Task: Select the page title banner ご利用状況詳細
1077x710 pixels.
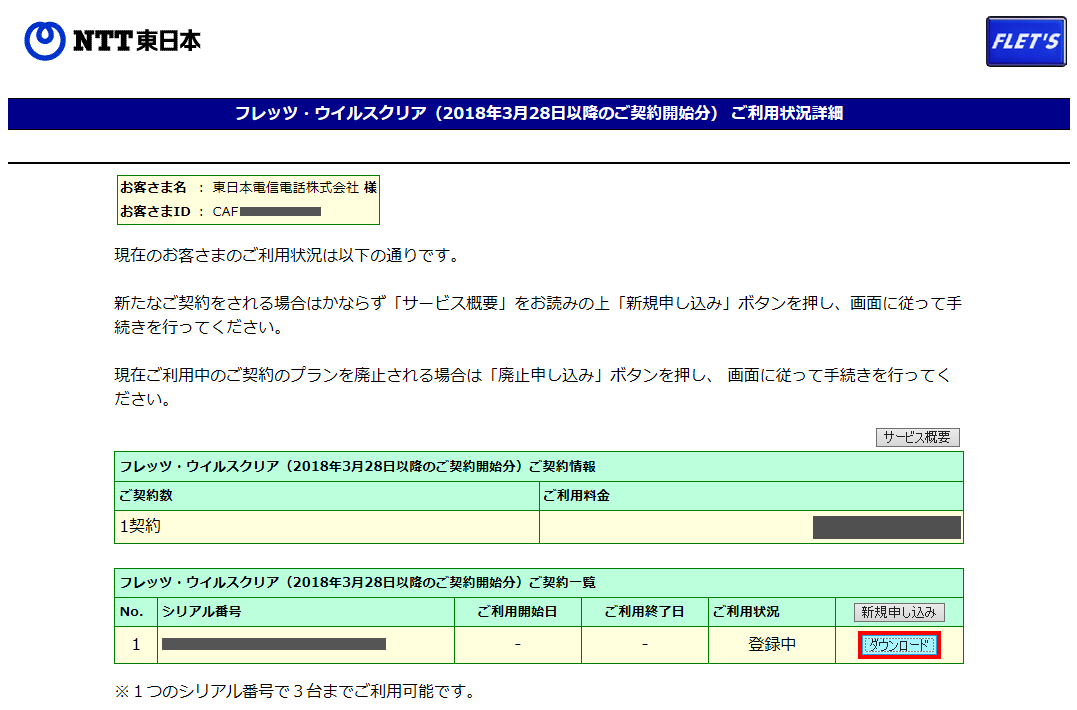Action: pyautogui.click(x=538, y=113)
